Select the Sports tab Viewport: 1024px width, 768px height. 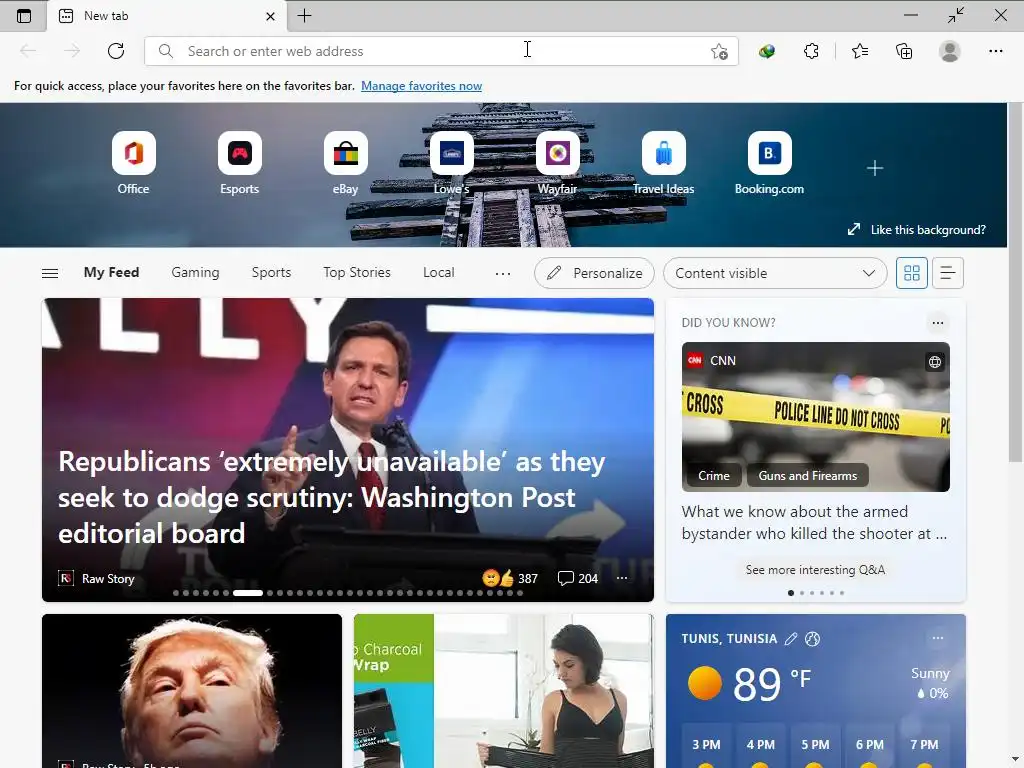coord(271,272)
